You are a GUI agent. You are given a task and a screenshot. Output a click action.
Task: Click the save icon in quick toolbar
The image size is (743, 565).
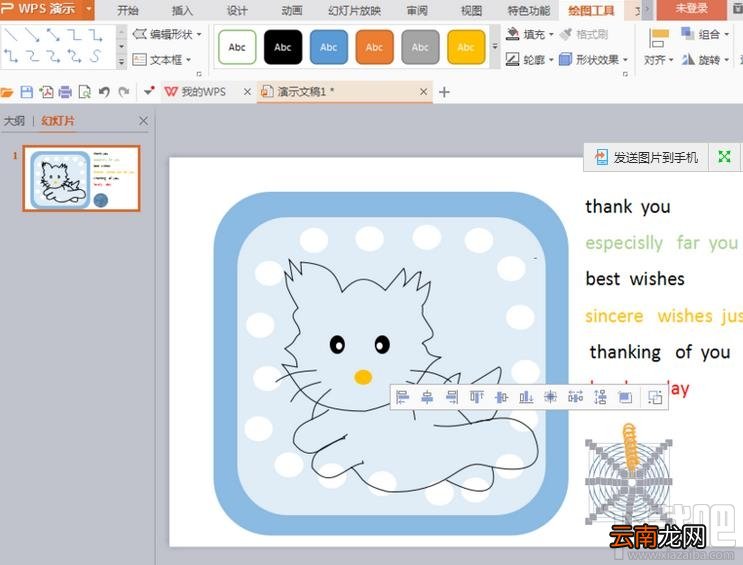27,92
